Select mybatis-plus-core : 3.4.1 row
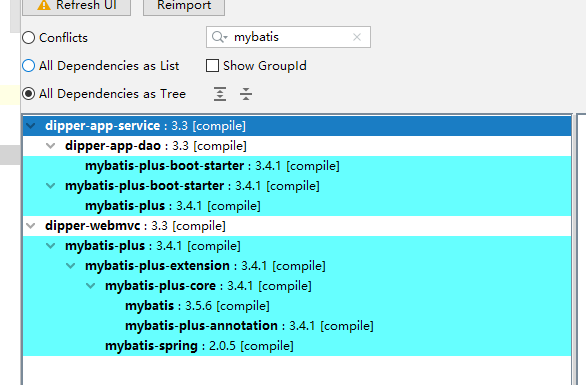 pyautogui.click(x=297, y=286)
